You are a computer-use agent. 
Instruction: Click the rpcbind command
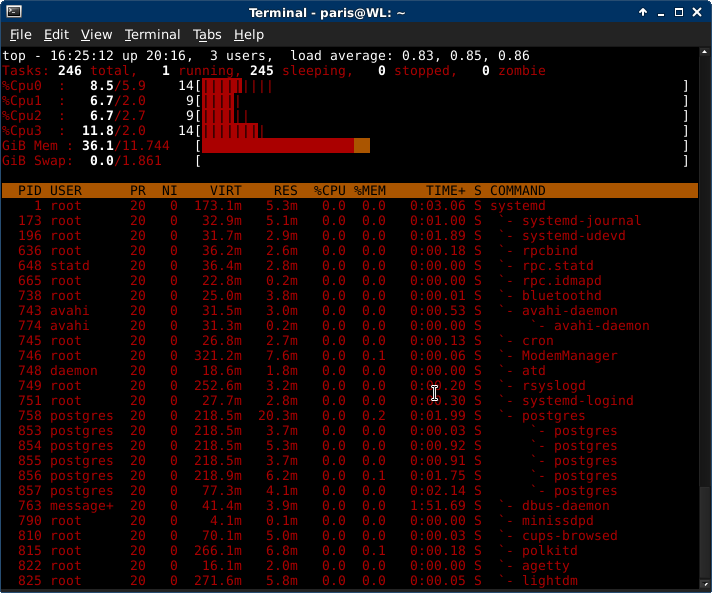click(549, 251)
